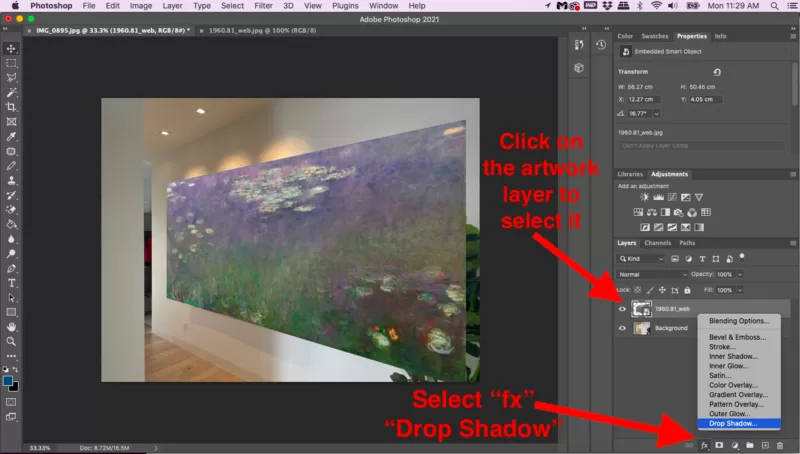Select the Path Selection tool
The image size is (800, 454).
[11, 298]
